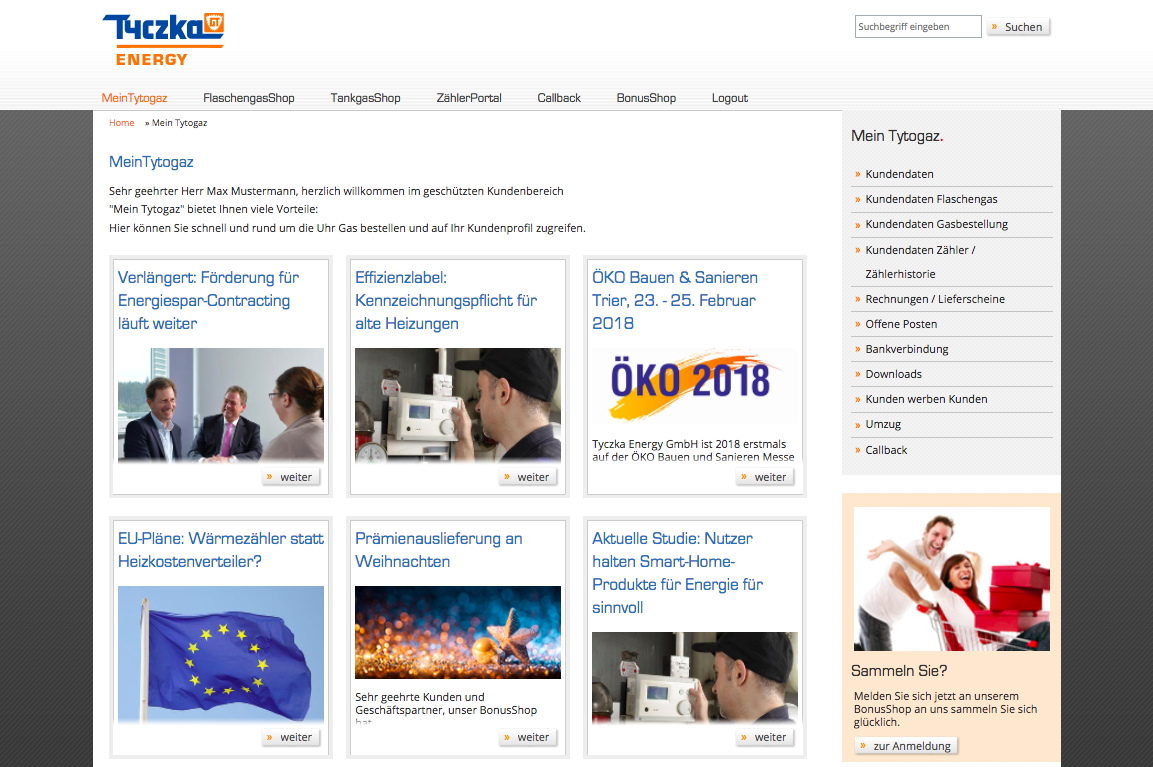Click the Tyczka Energy GmbH ÖKO teaser text

tap(693, 450)
